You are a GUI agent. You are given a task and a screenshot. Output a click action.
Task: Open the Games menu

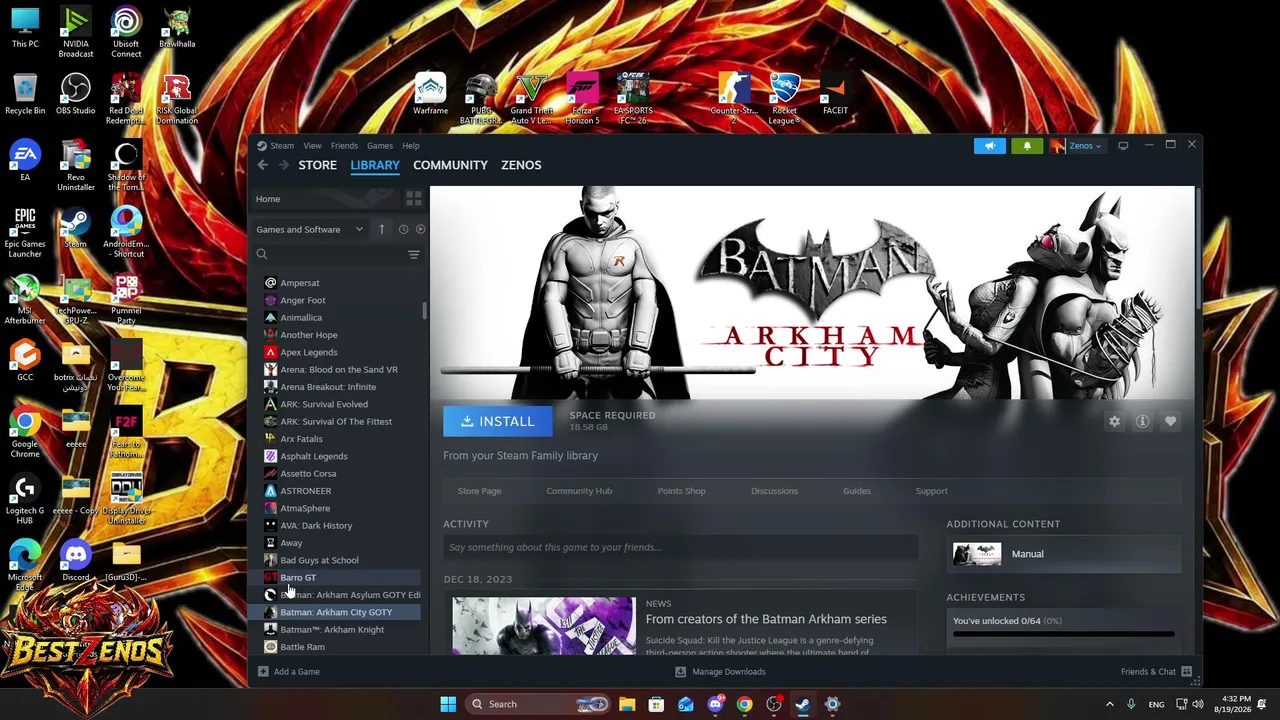380,146
